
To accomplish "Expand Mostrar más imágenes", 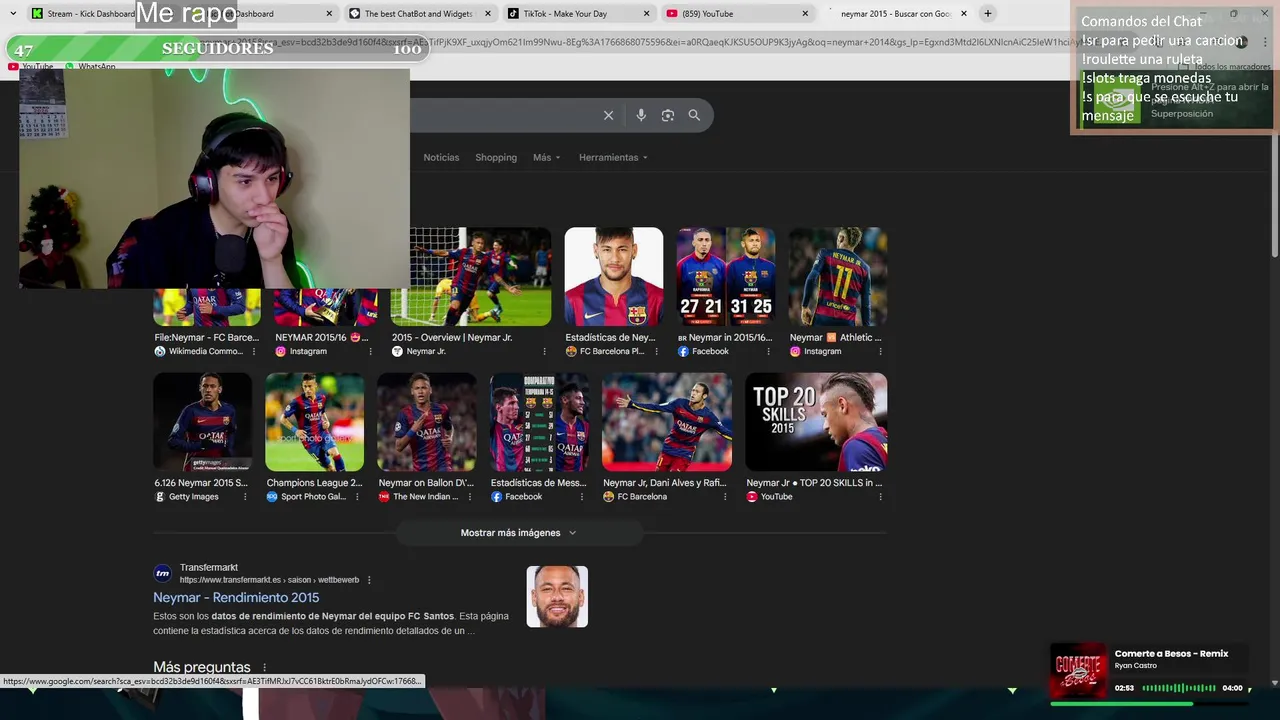I will coord(519,533).
